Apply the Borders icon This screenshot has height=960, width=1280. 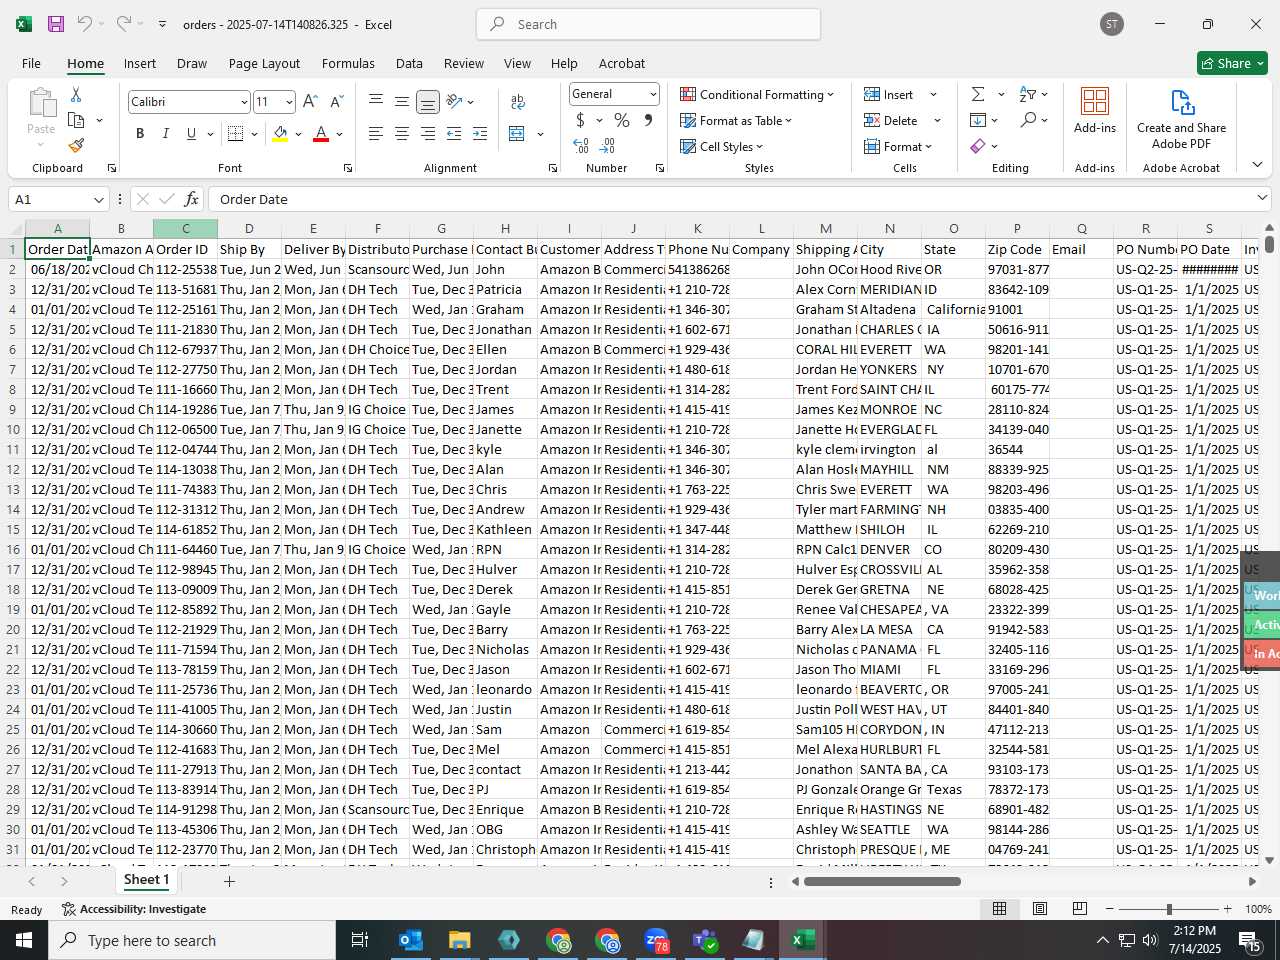(236, 134)
